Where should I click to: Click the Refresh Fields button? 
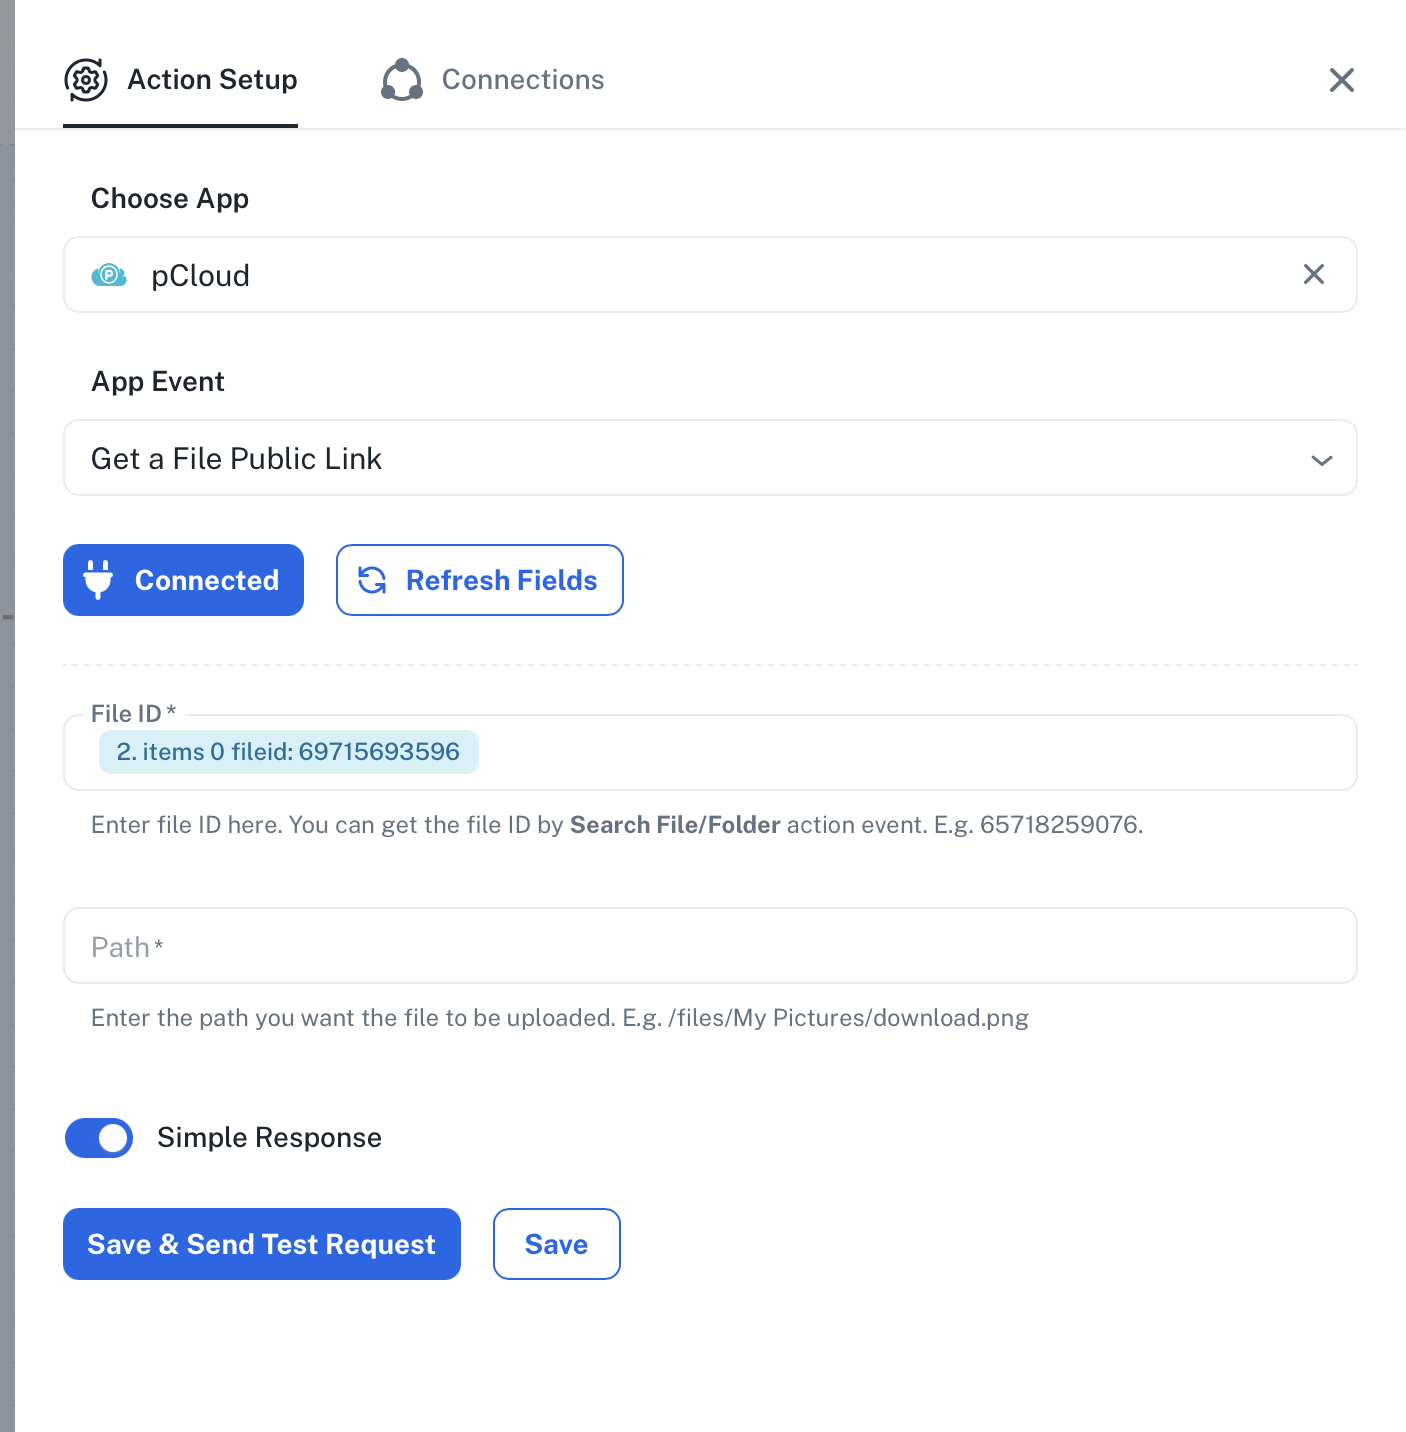pyautogui.click(x=480, y=580)
